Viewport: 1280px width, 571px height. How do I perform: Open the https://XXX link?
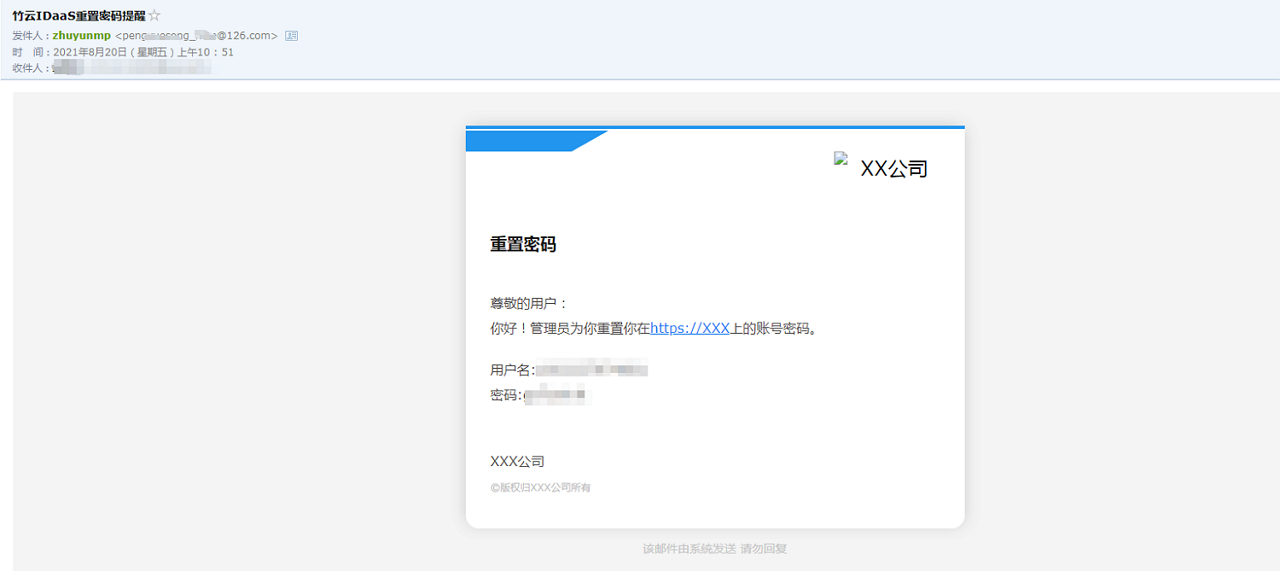click(690, 328)
